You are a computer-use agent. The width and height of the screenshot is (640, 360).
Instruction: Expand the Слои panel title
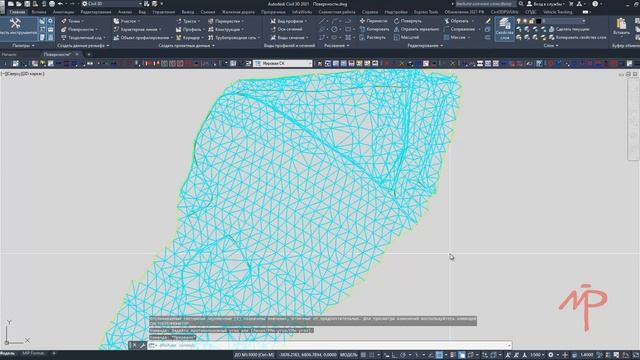coord(551,46)
